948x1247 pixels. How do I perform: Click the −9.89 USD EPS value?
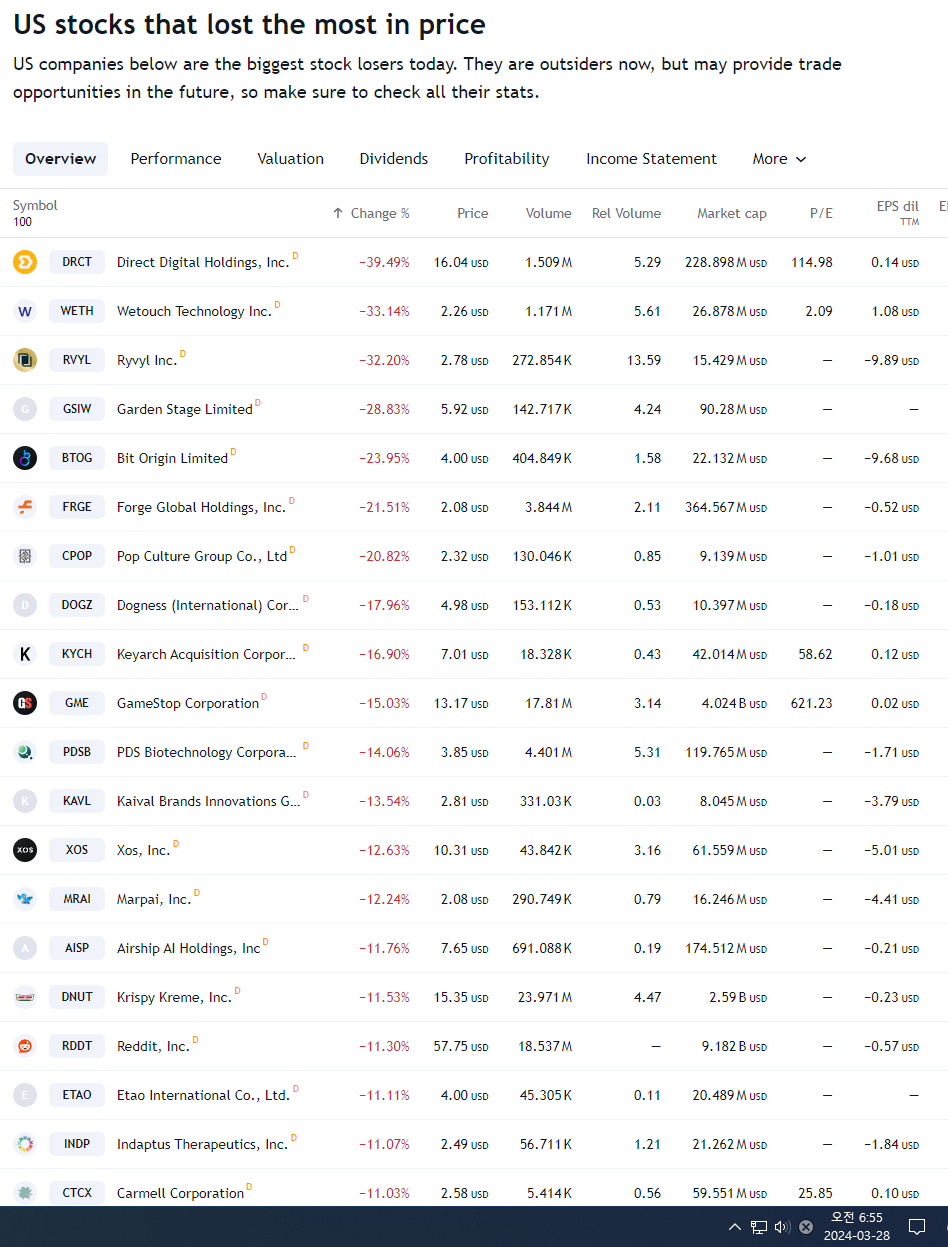[892, 360]
